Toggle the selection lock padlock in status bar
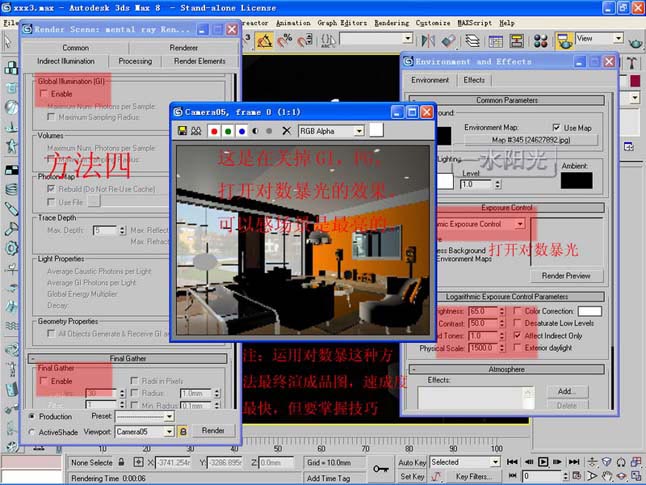646x485 pixels. click(x=122, y=462)
